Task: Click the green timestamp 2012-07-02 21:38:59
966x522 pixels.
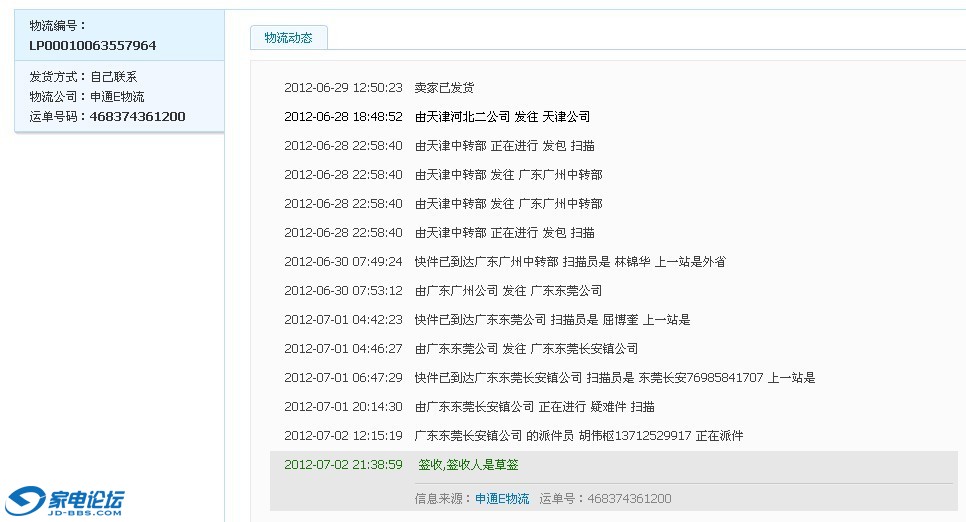Action: click(343, 465)
